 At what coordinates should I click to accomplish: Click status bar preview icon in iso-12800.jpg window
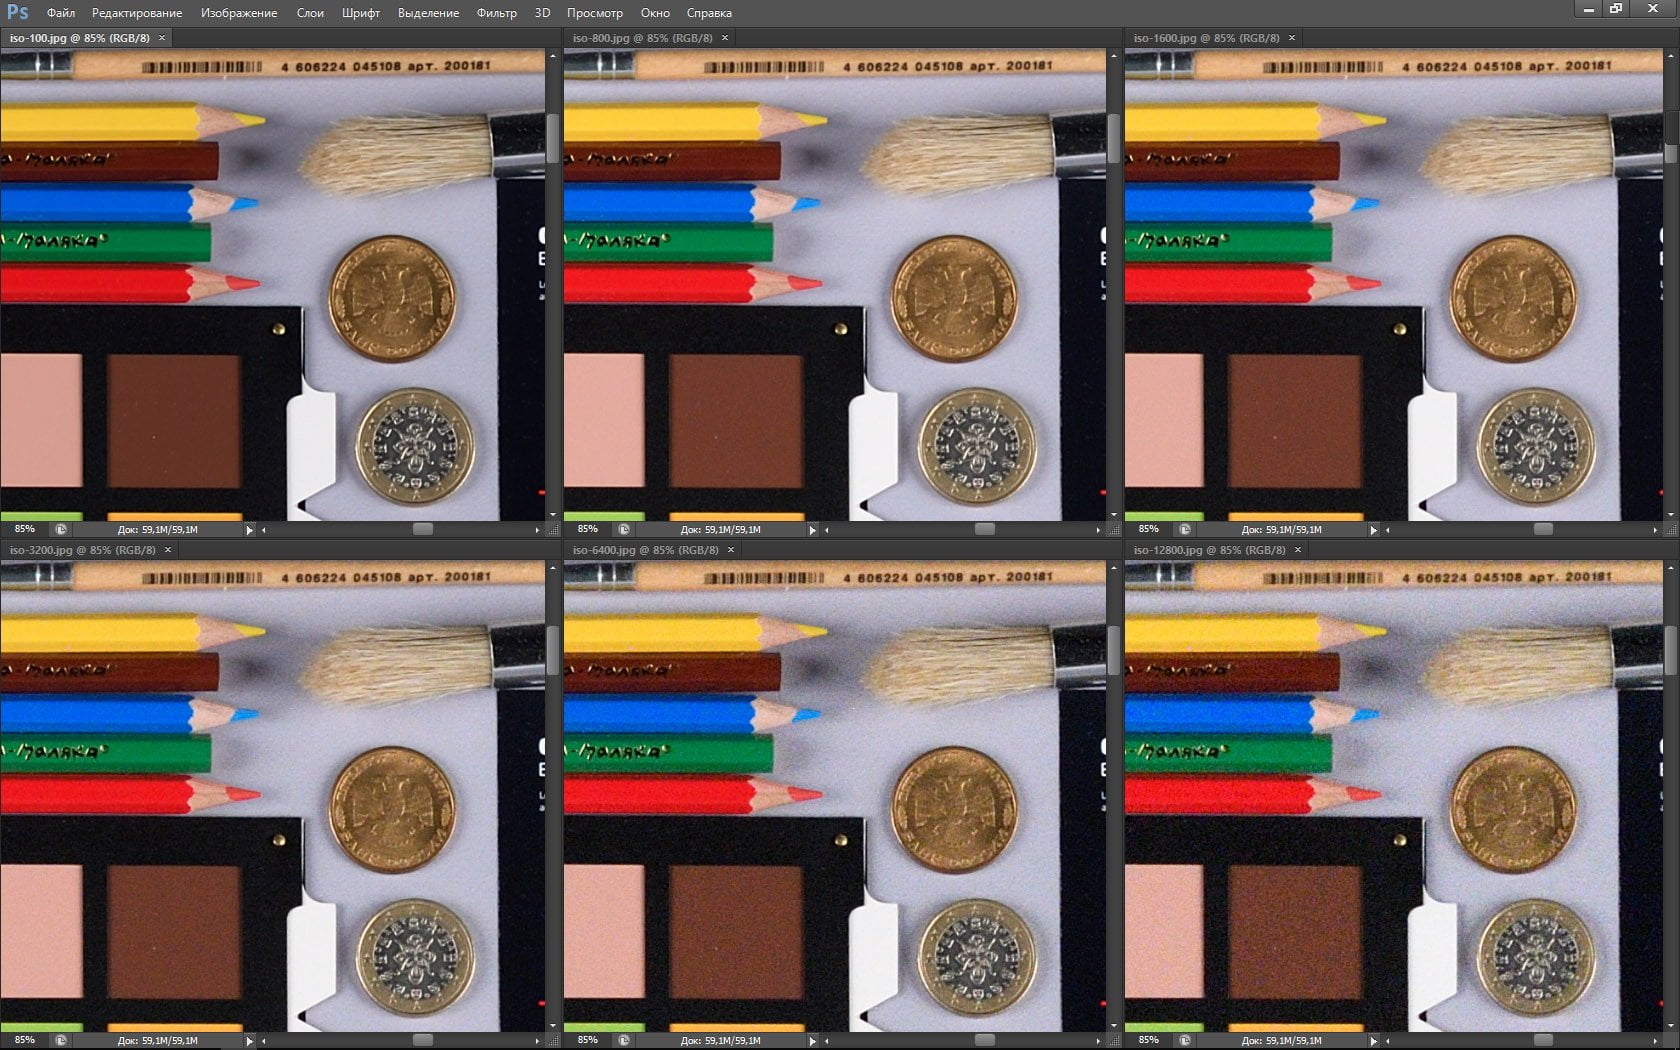coord(1185,1040)
